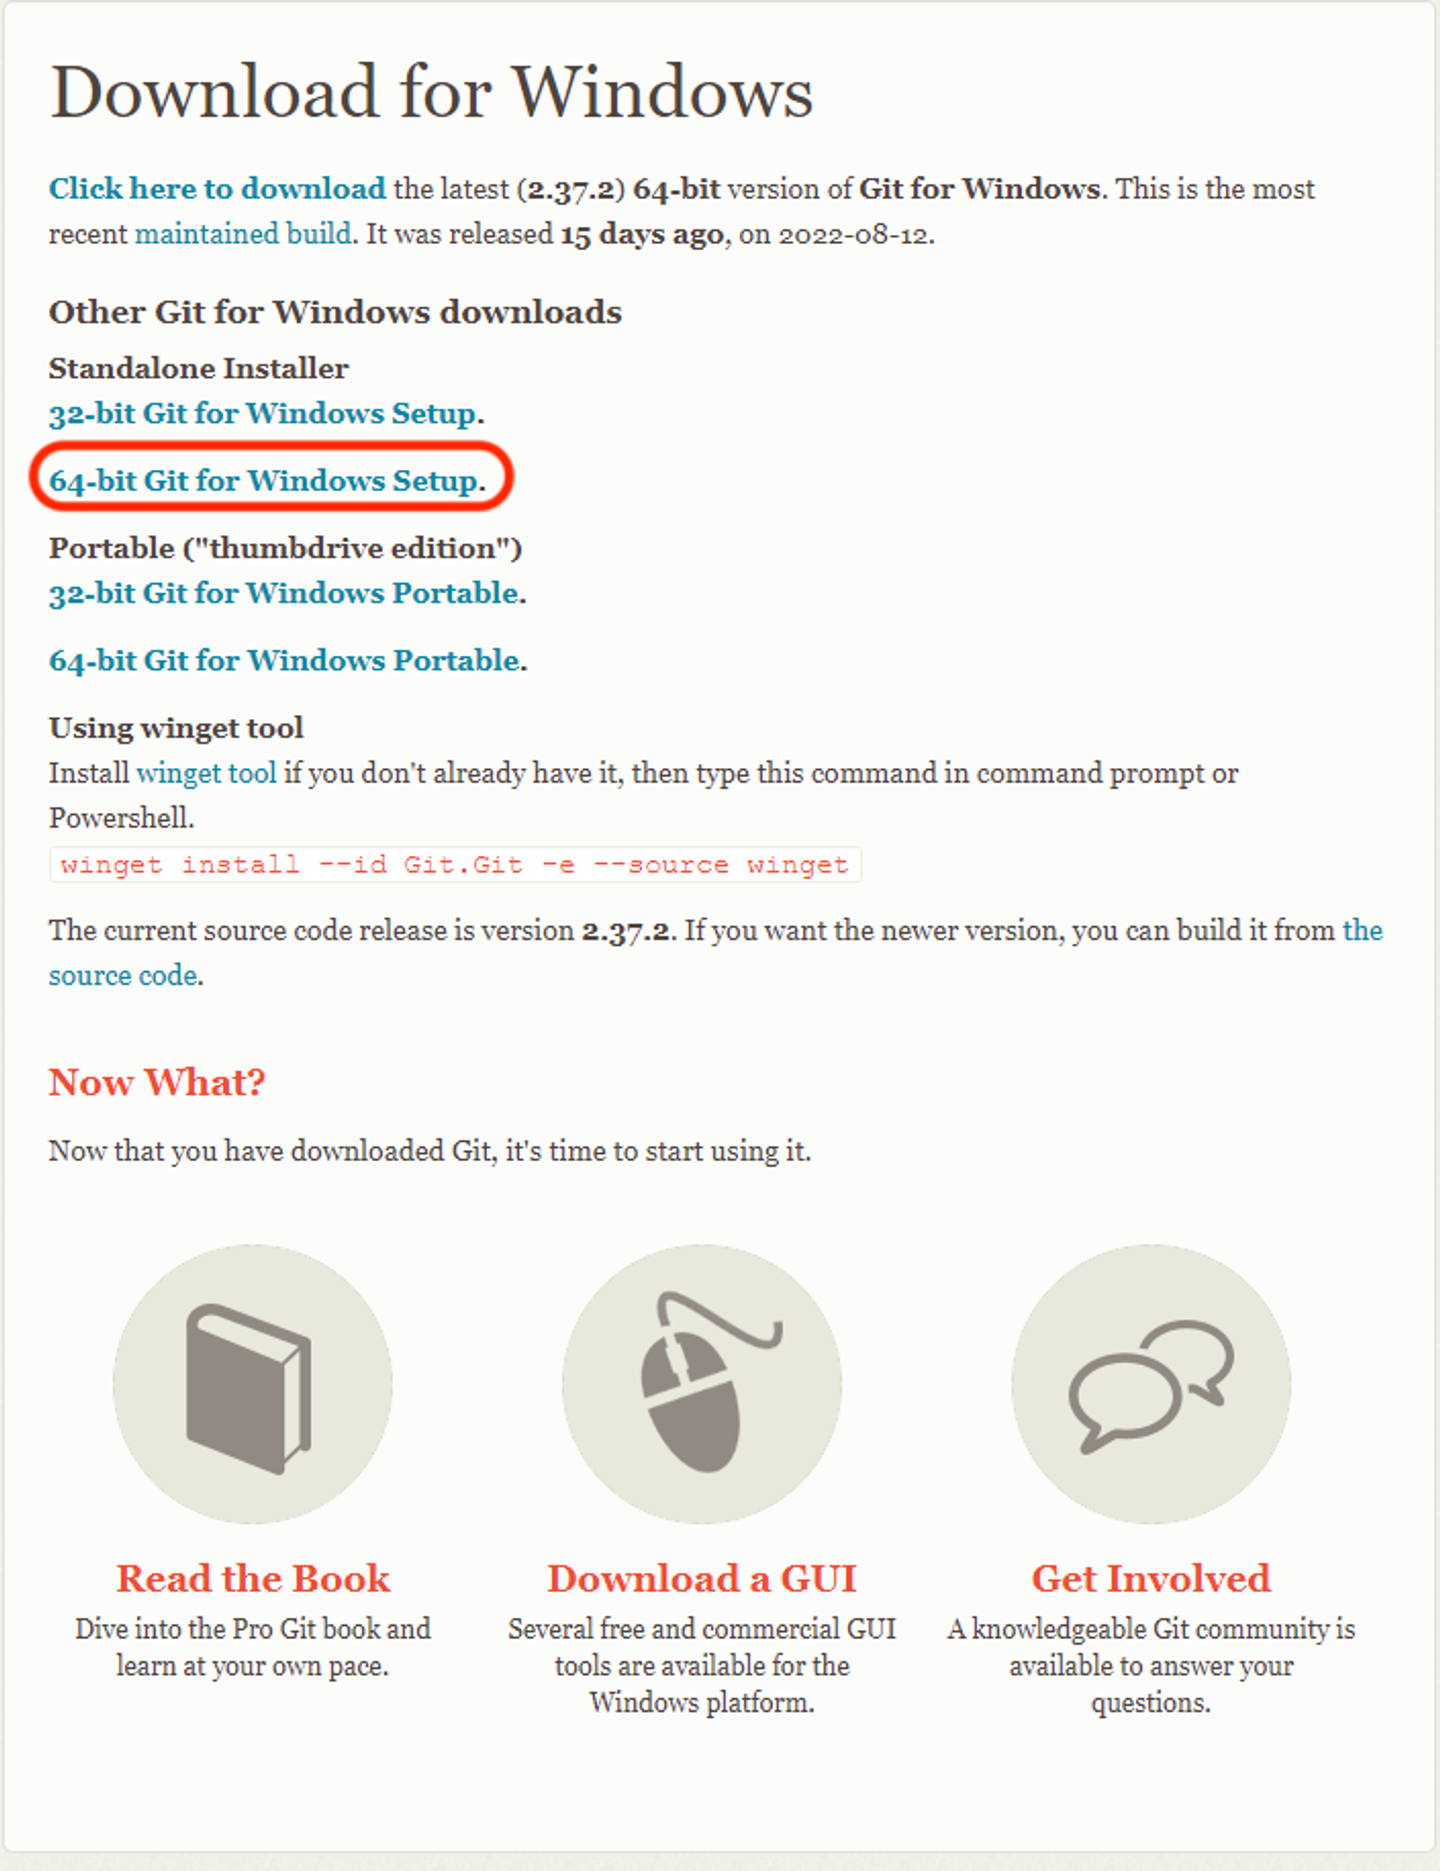Image resolution: width=1440 pixels, height=1871 pixels.
Task: Open the 'Get Involved' heading link
Action: (1151, 1578)
